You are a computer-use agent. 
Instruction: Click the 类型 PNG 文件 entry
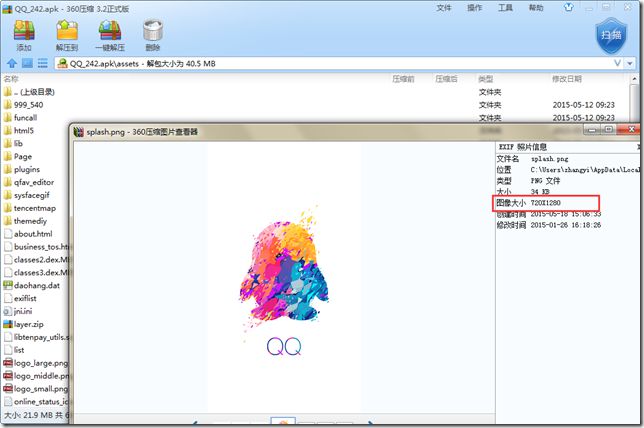point(528,181)
